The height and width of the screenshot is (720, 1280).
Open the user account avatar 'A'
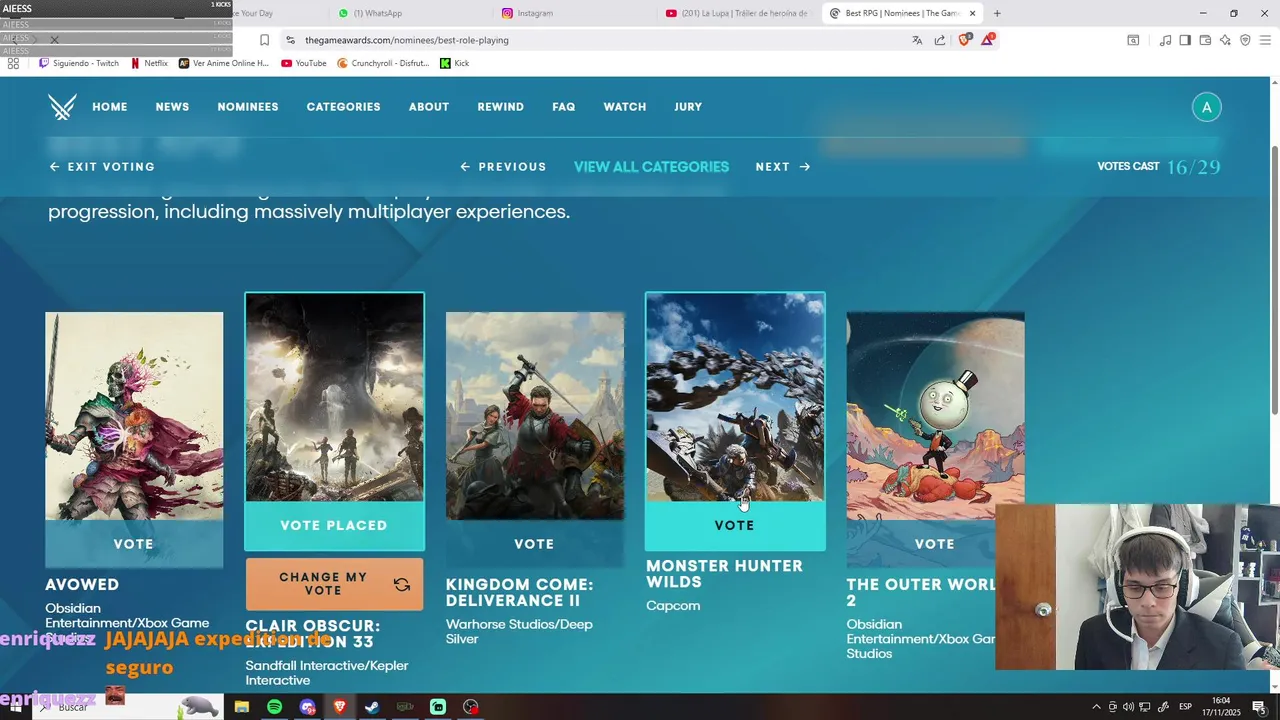point(1206,107)
